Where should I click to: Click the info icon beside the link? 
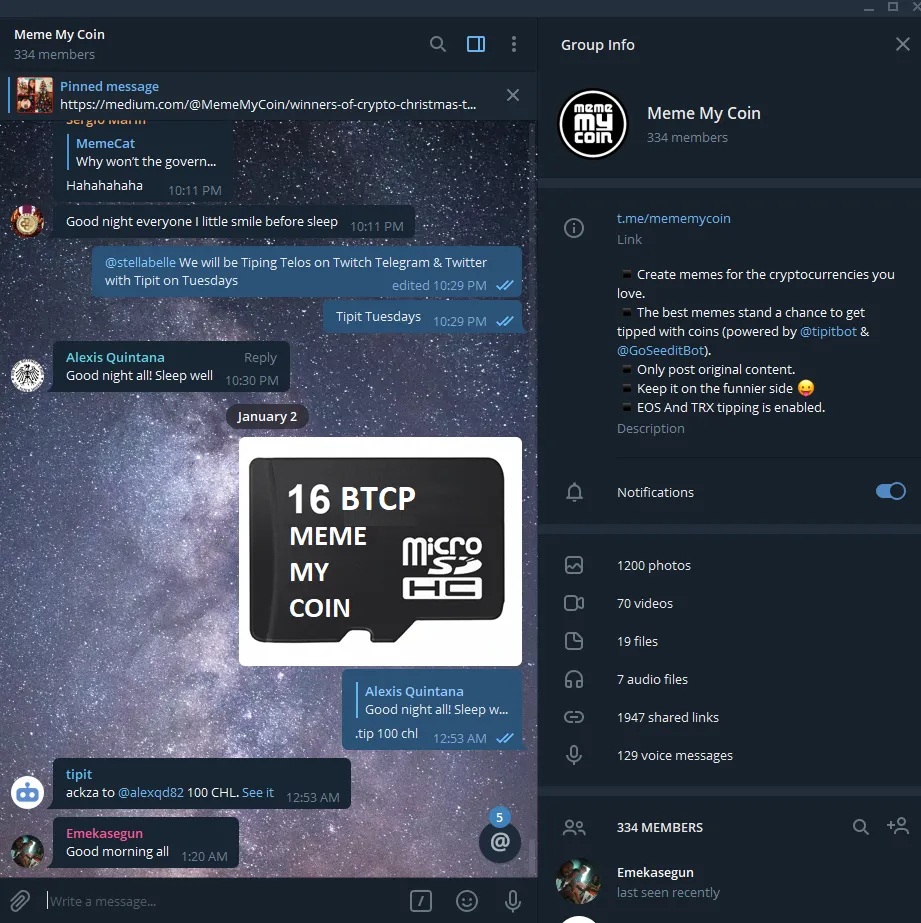pyautogui.click(x=574, y=228)
